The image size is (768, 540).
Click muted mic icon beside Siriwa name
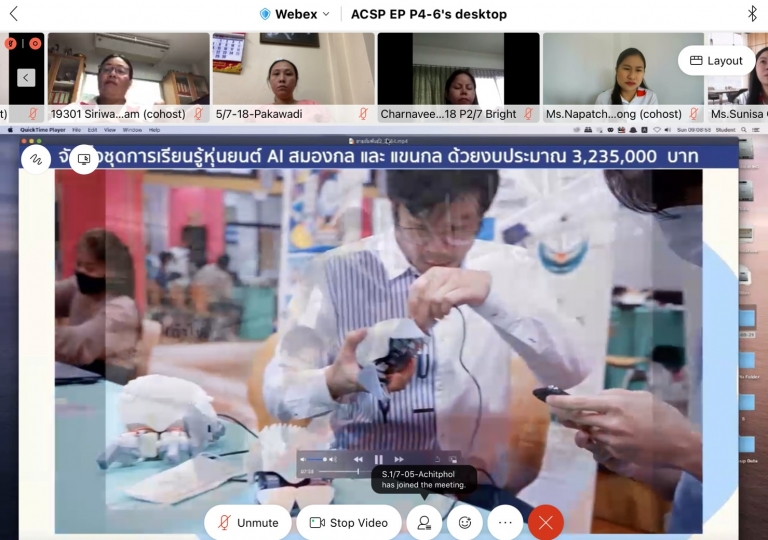click(x=198, y=114)
